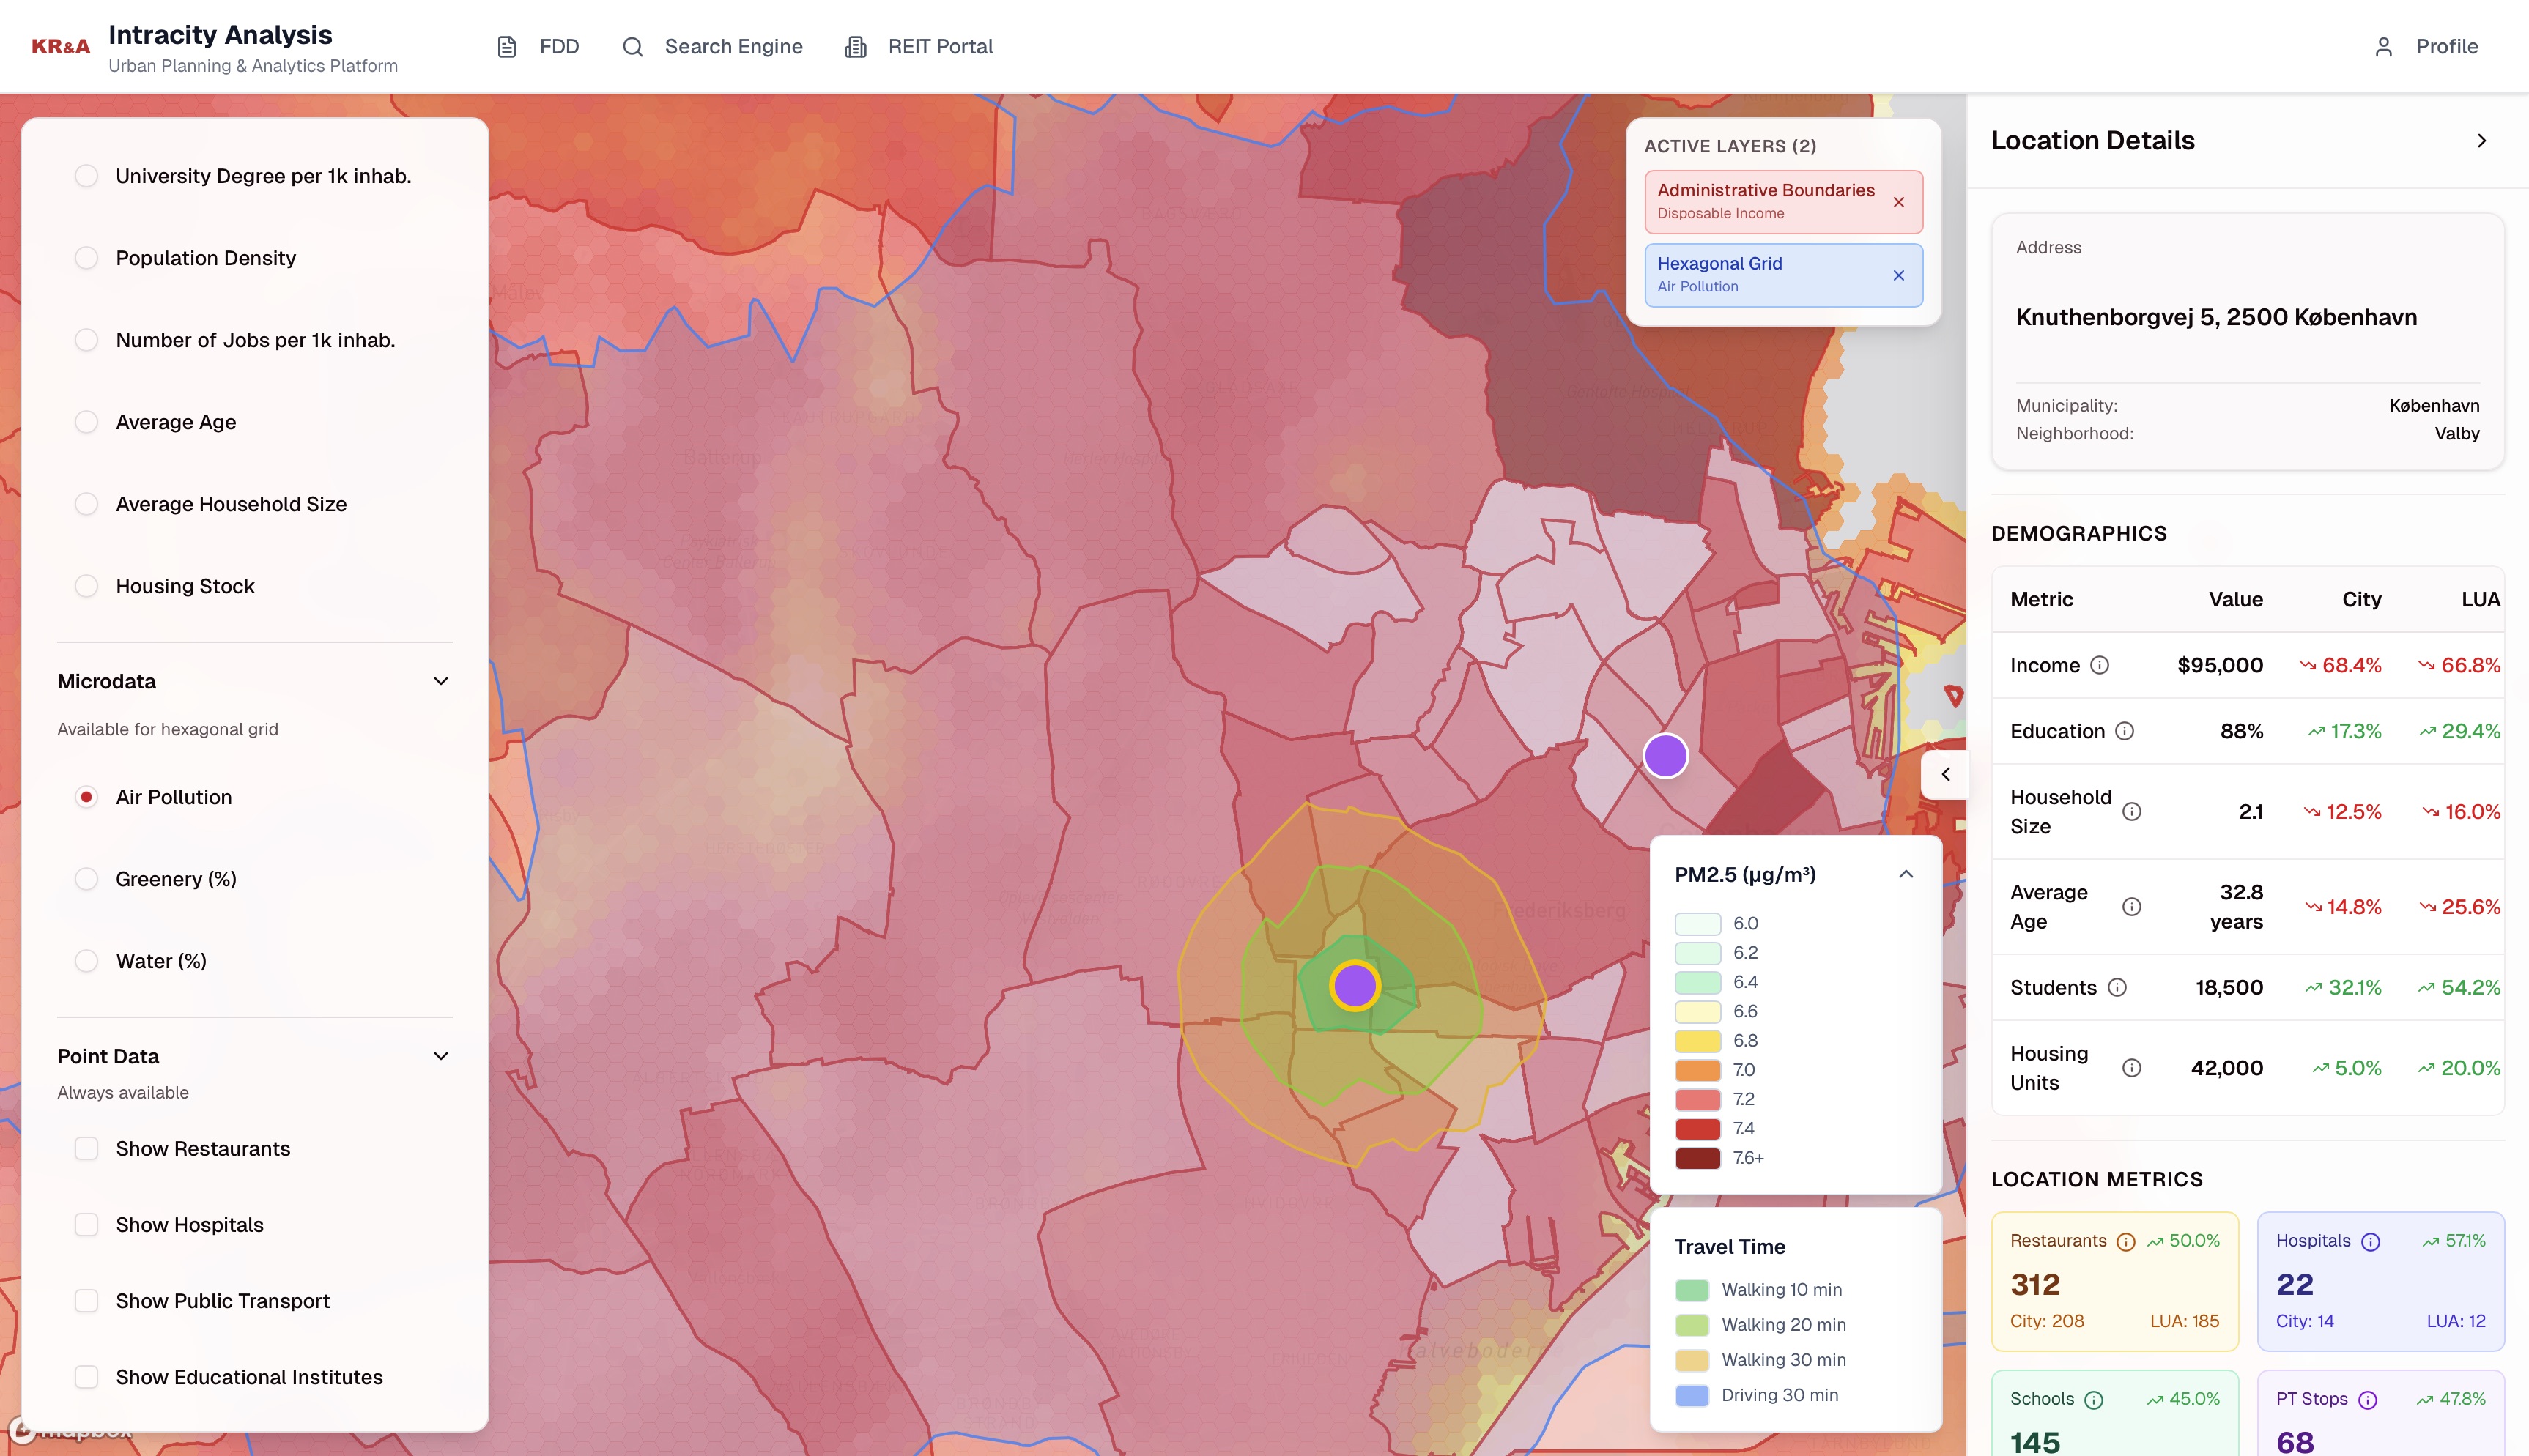Select Average Household Size radio option

click(x=87, y=504)
